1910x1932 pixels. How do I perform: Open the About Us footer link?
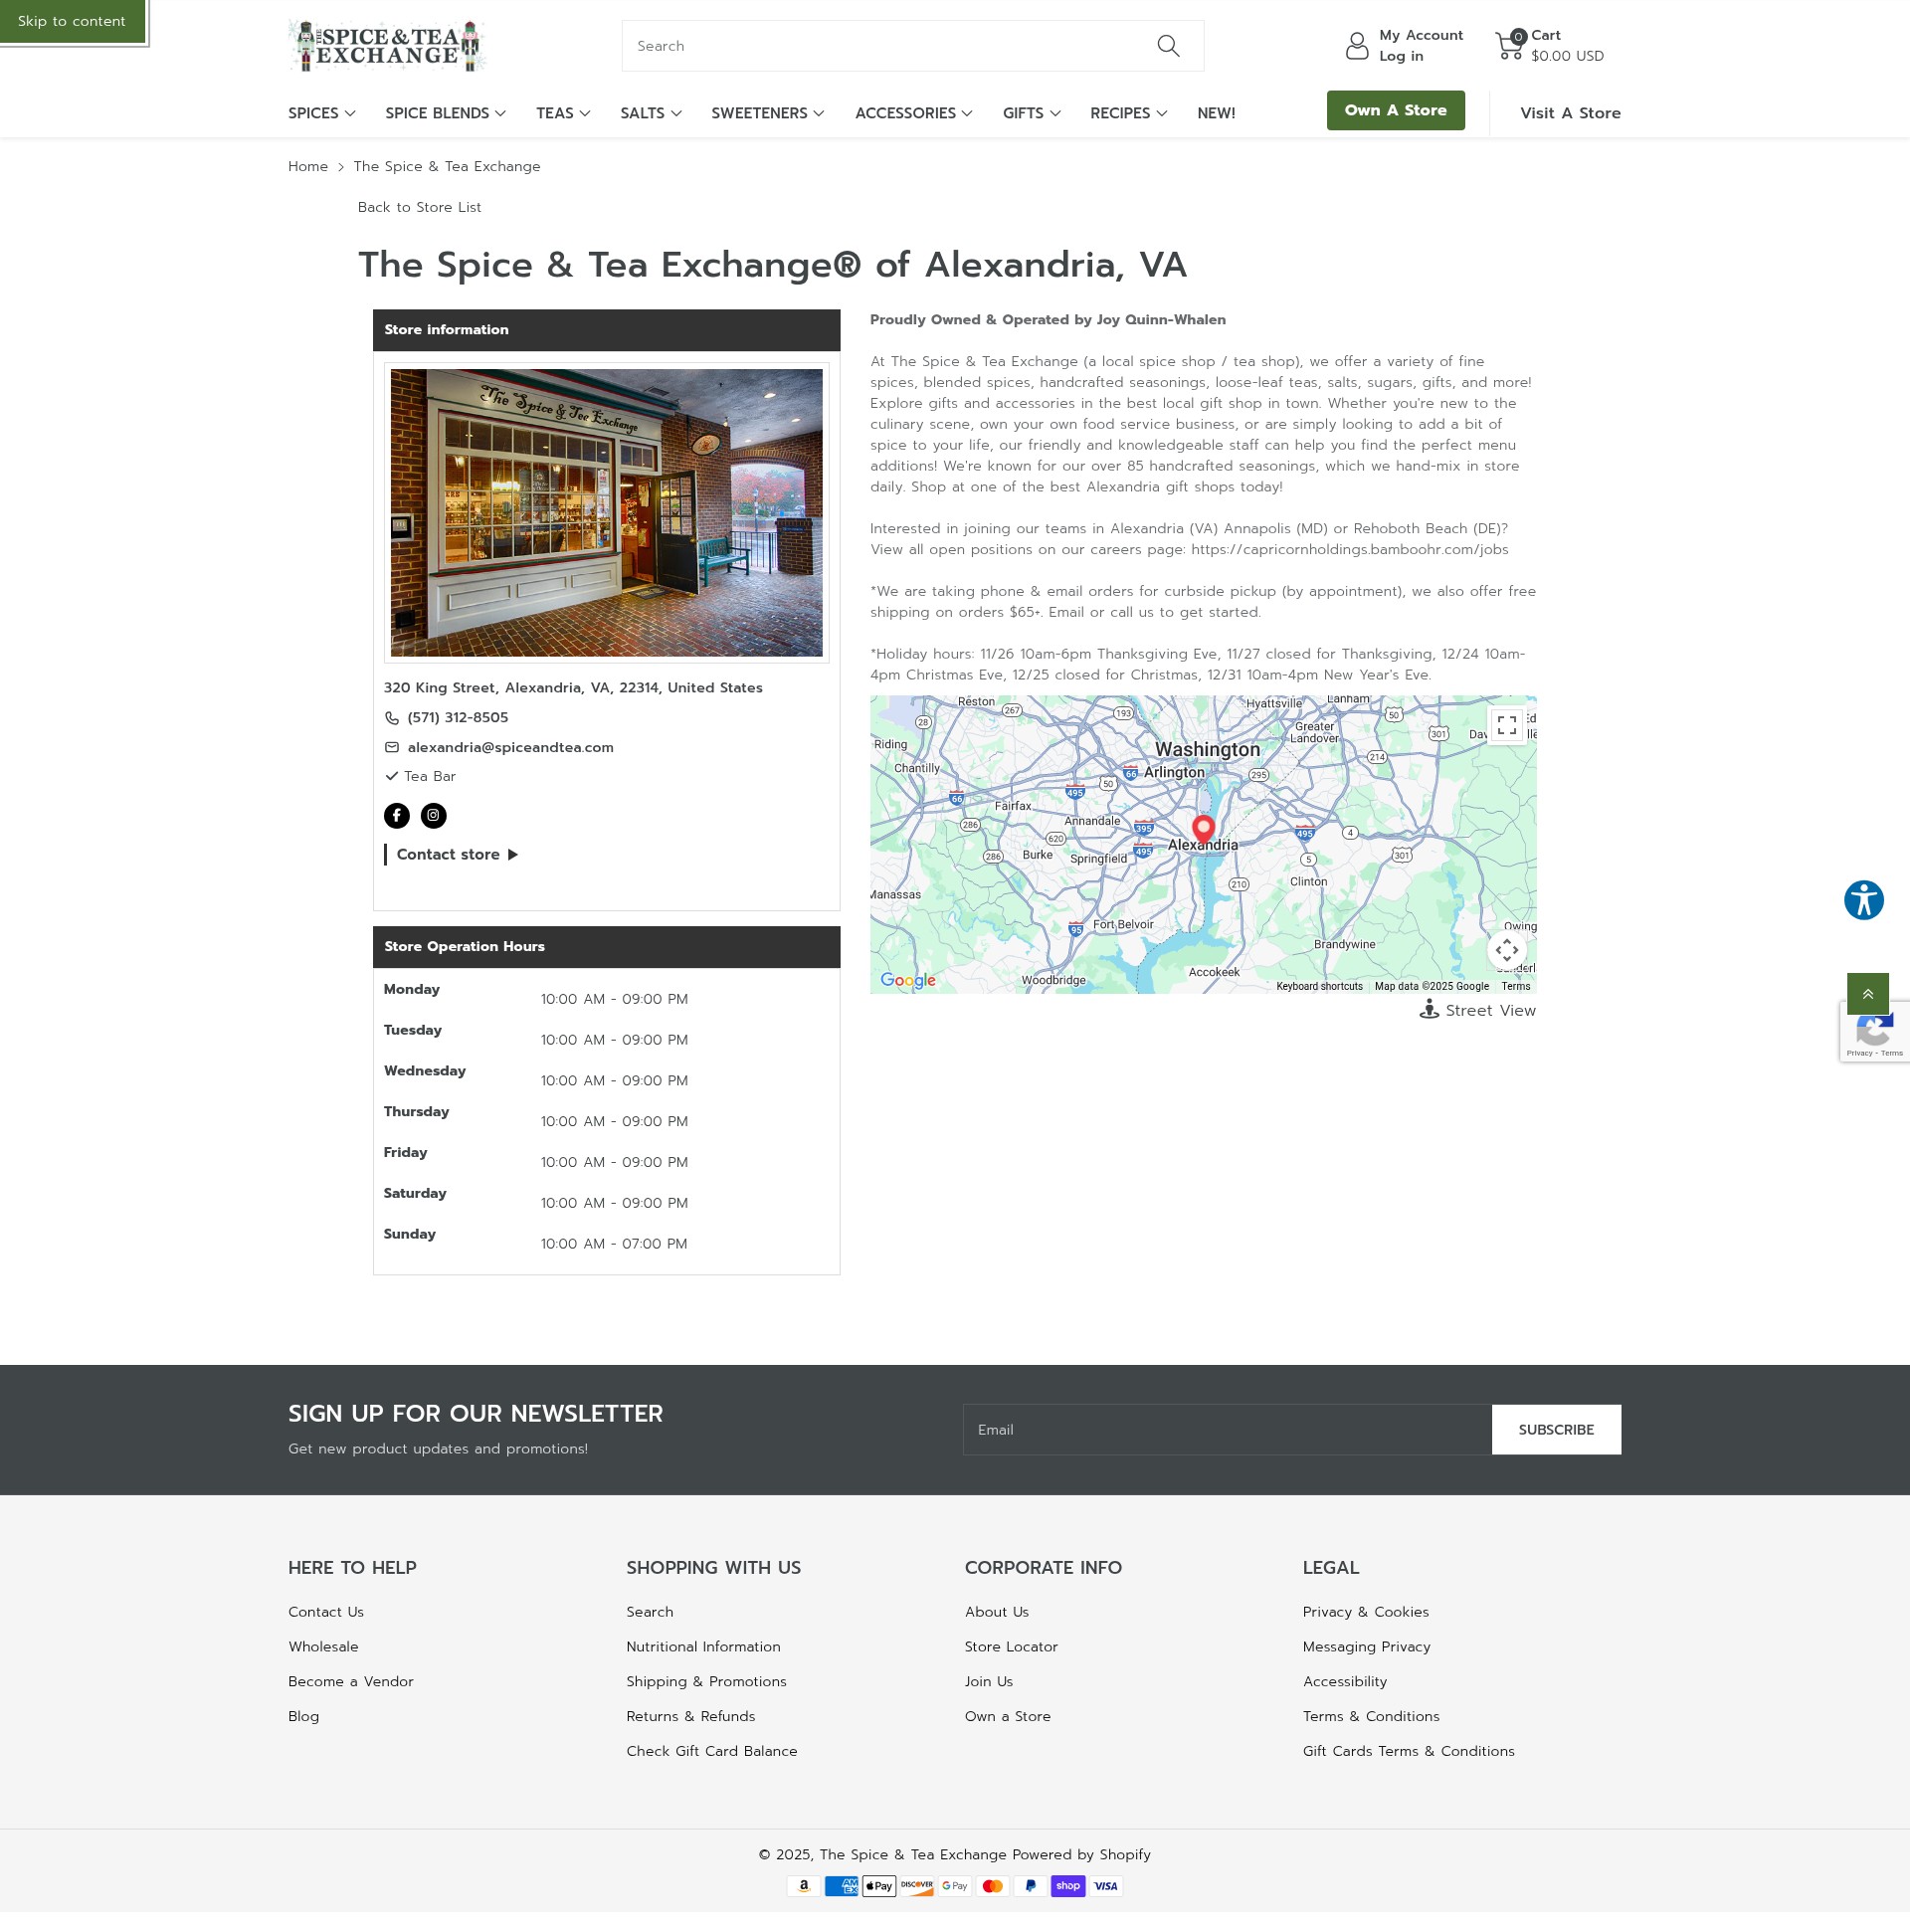[996, 1611]
